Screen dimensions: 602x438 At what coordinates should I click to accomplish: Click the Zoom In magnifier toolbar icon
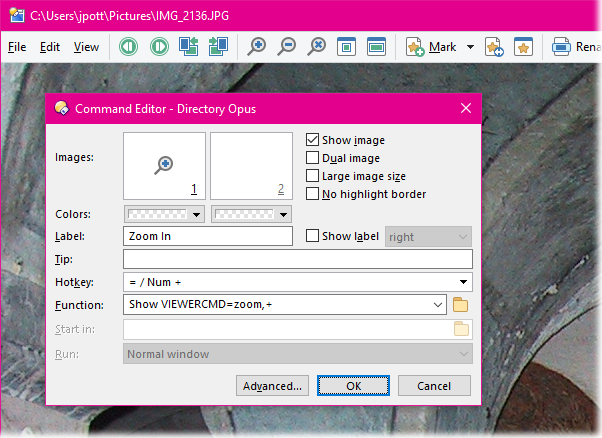[x=256, y=47]
